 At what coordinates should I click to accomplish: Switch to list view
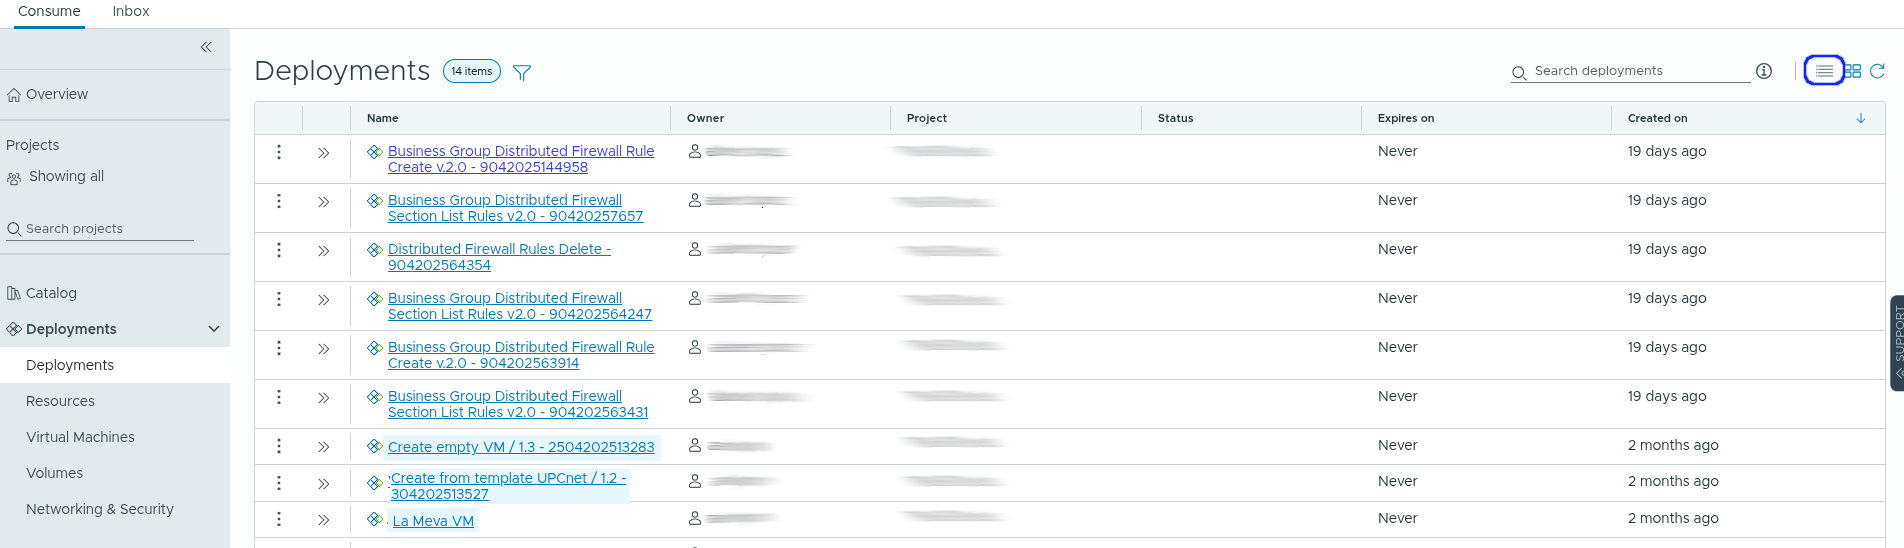pyautogui.click(x=1824, y=71)
